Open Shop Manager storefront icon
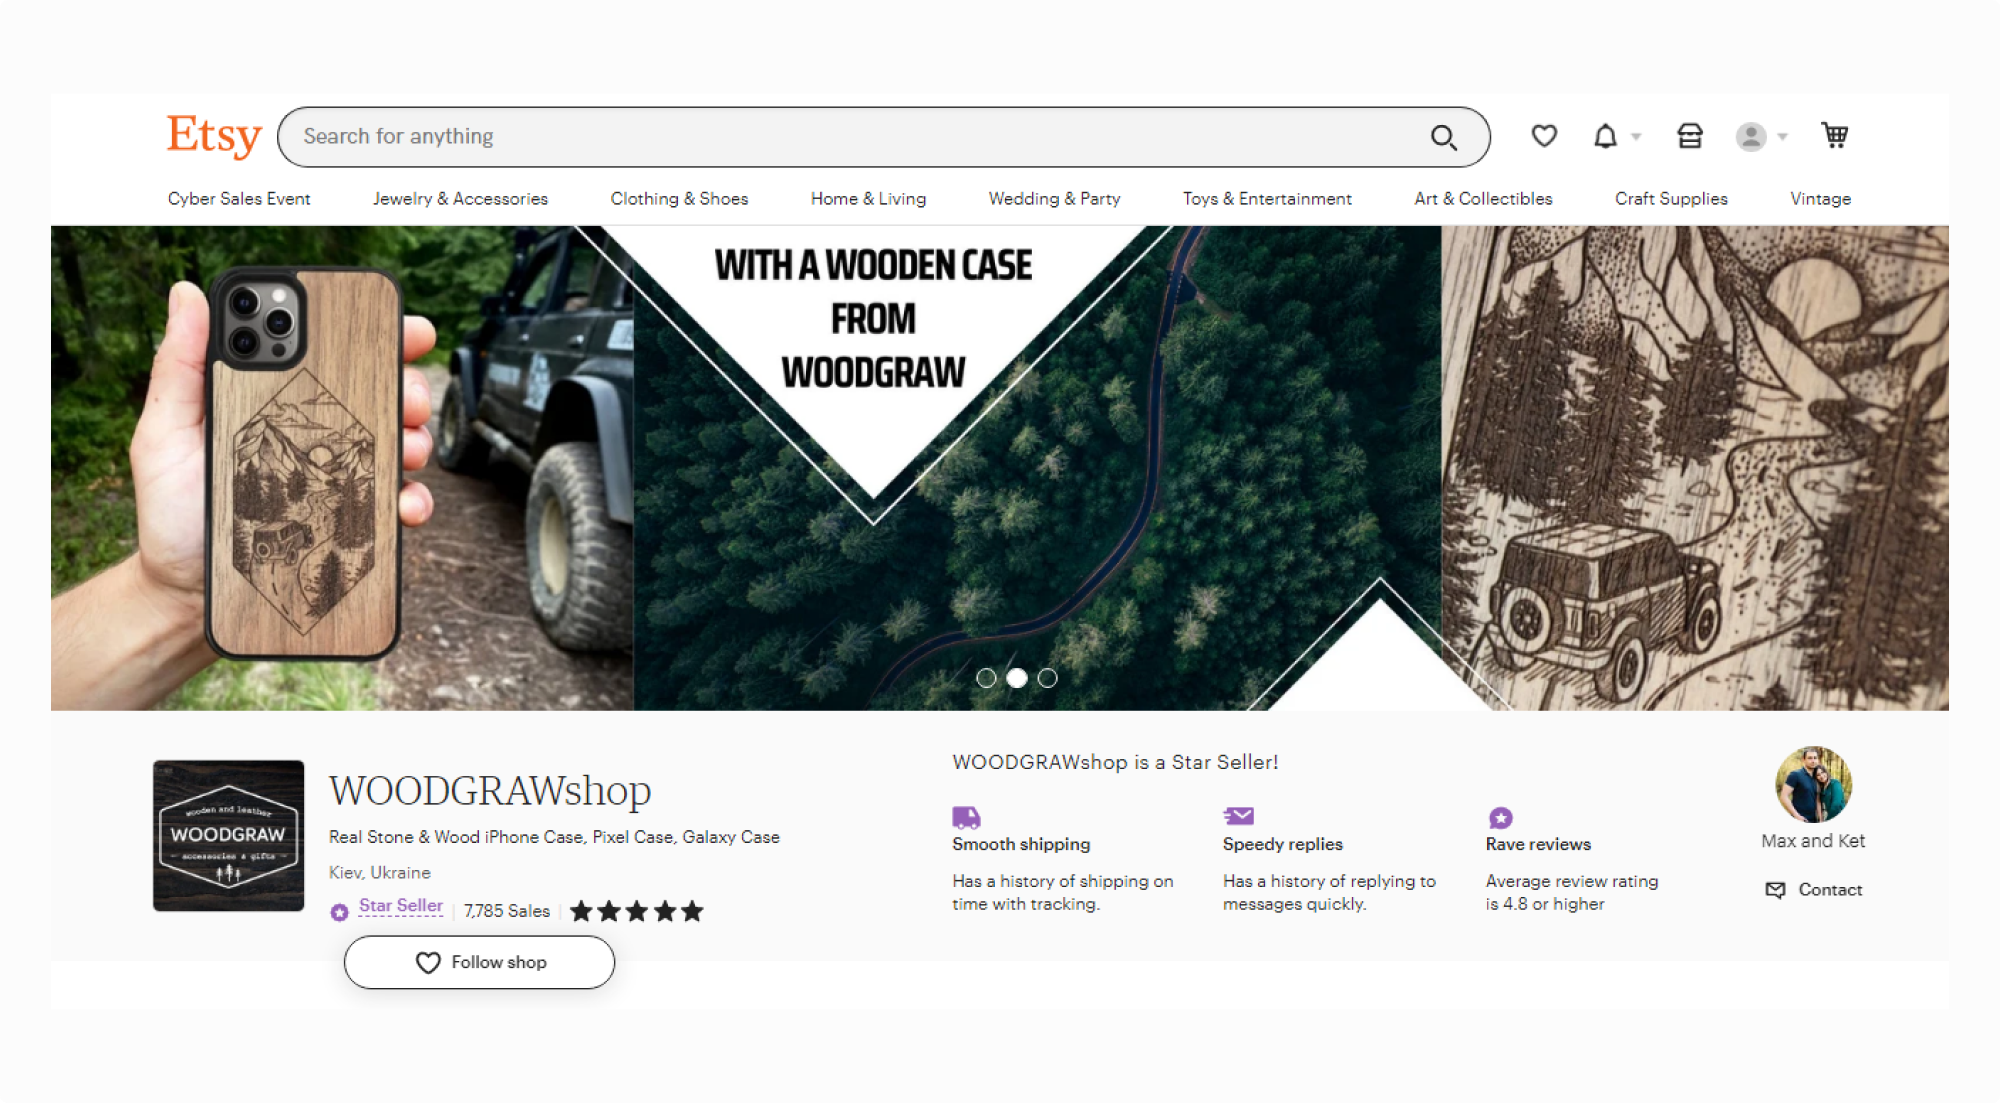Image resolution: width=2000 pixels, height=1103 pixels. coord(1690,136)
